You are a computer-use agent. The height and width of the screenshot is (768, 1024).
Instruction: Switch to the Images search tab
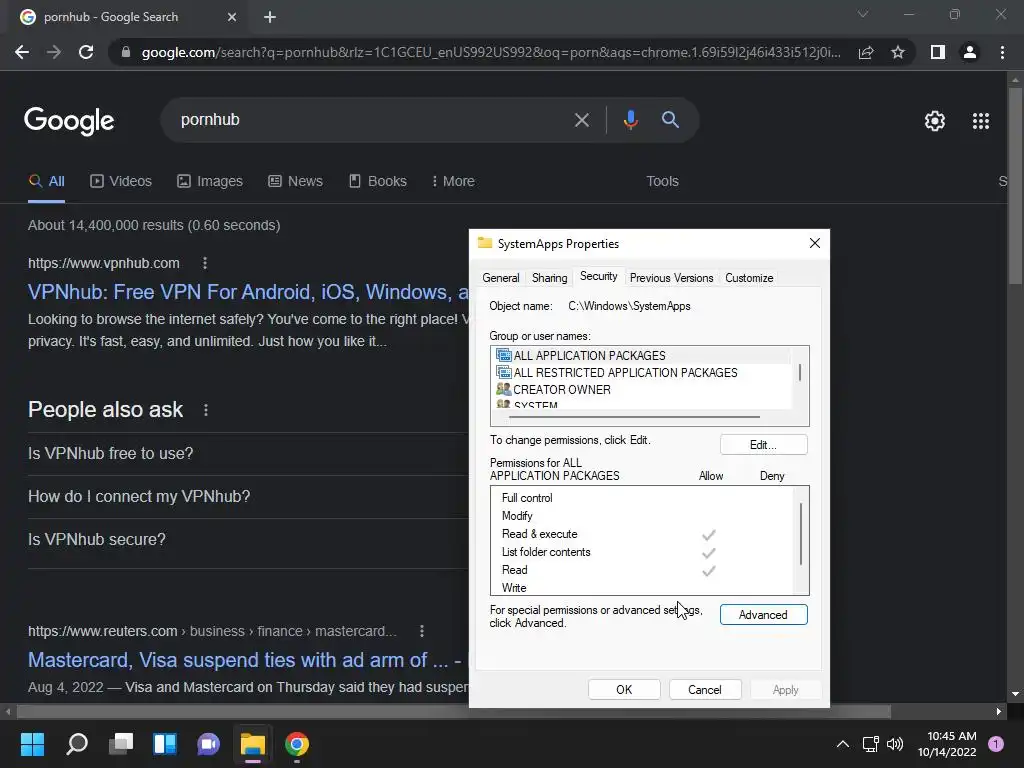[210, 182]
